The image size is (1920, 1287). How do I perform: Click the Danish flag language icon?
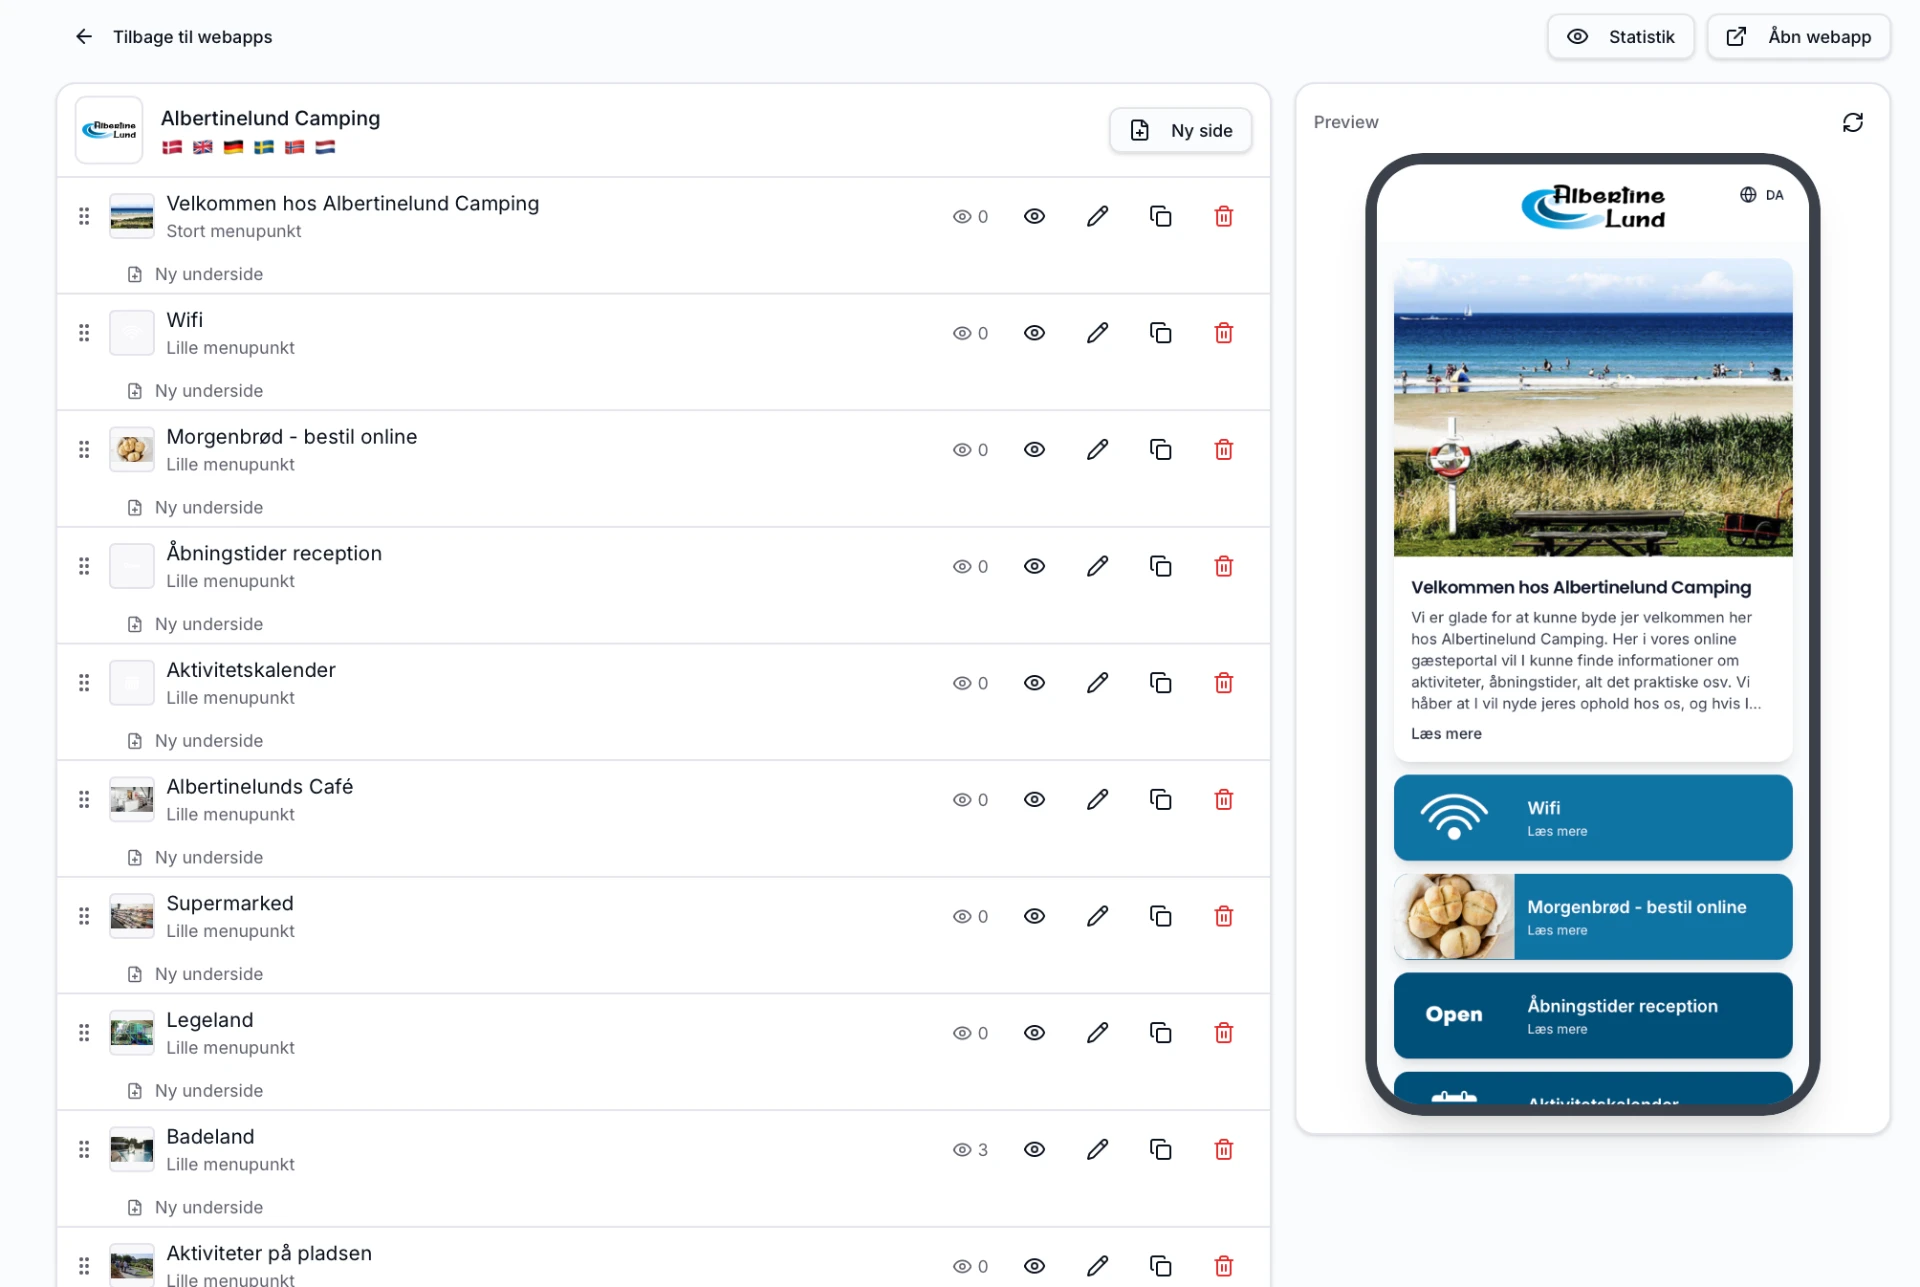(x=172, y=147)
